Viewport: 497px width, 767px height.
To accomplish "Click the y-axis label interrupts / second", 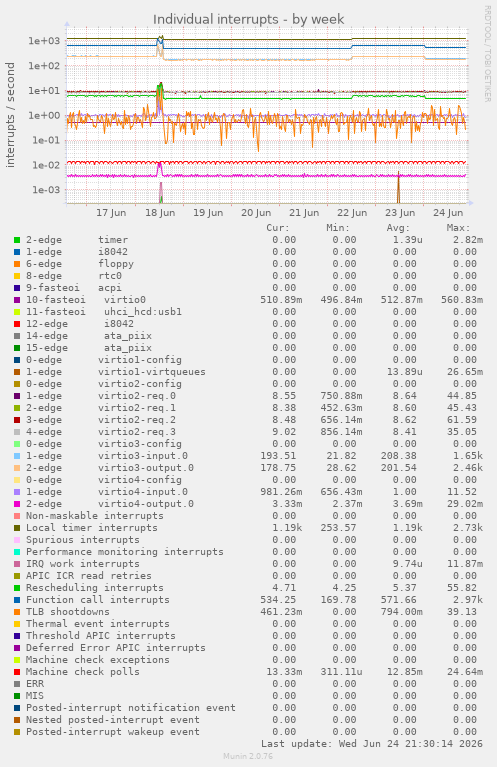I will pos(10,115).
